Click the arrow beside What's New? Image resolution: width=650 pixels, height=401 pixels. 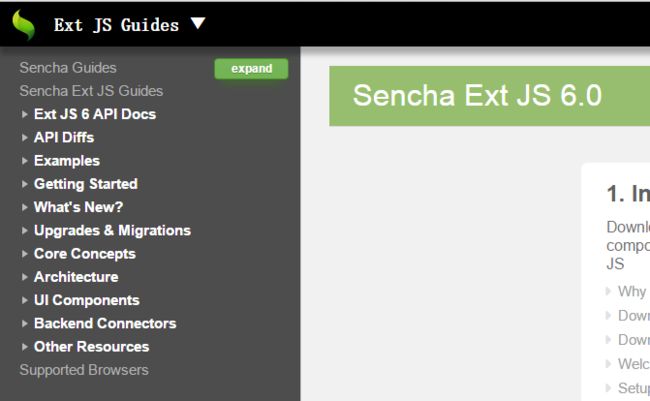coord(24,207)
